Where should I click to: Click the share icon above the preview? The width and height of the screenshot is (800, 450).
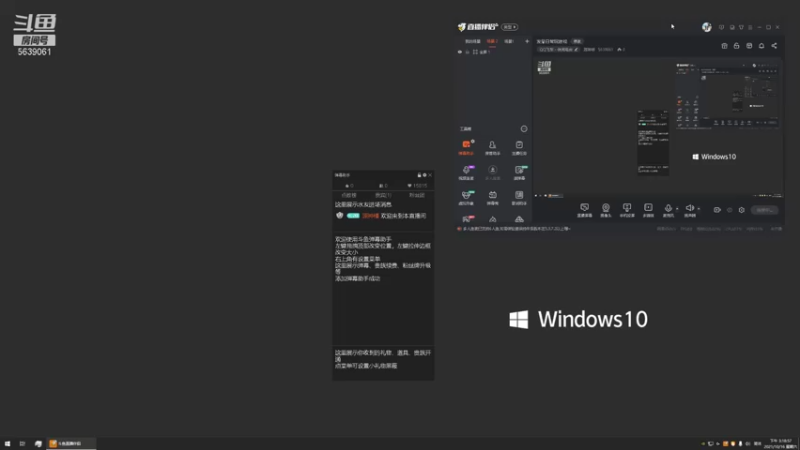tap(774, 46)
